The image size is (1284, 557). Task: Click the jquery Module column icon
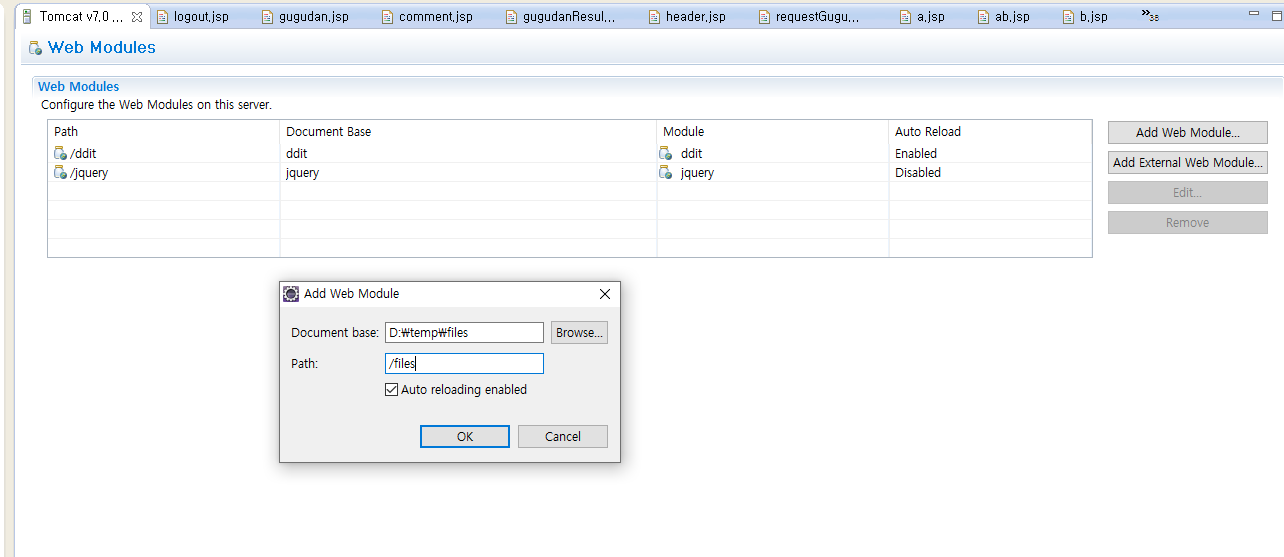[x=666, y=172]
